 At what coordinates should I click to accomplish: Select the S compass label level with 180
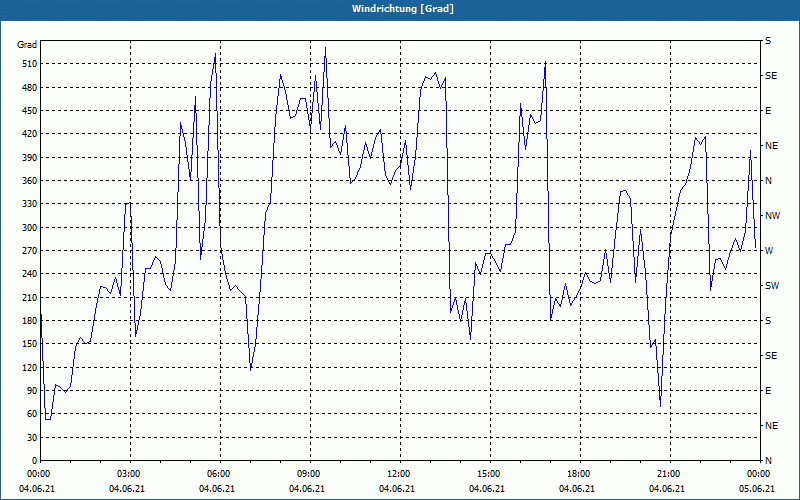(x=768, y=321)
